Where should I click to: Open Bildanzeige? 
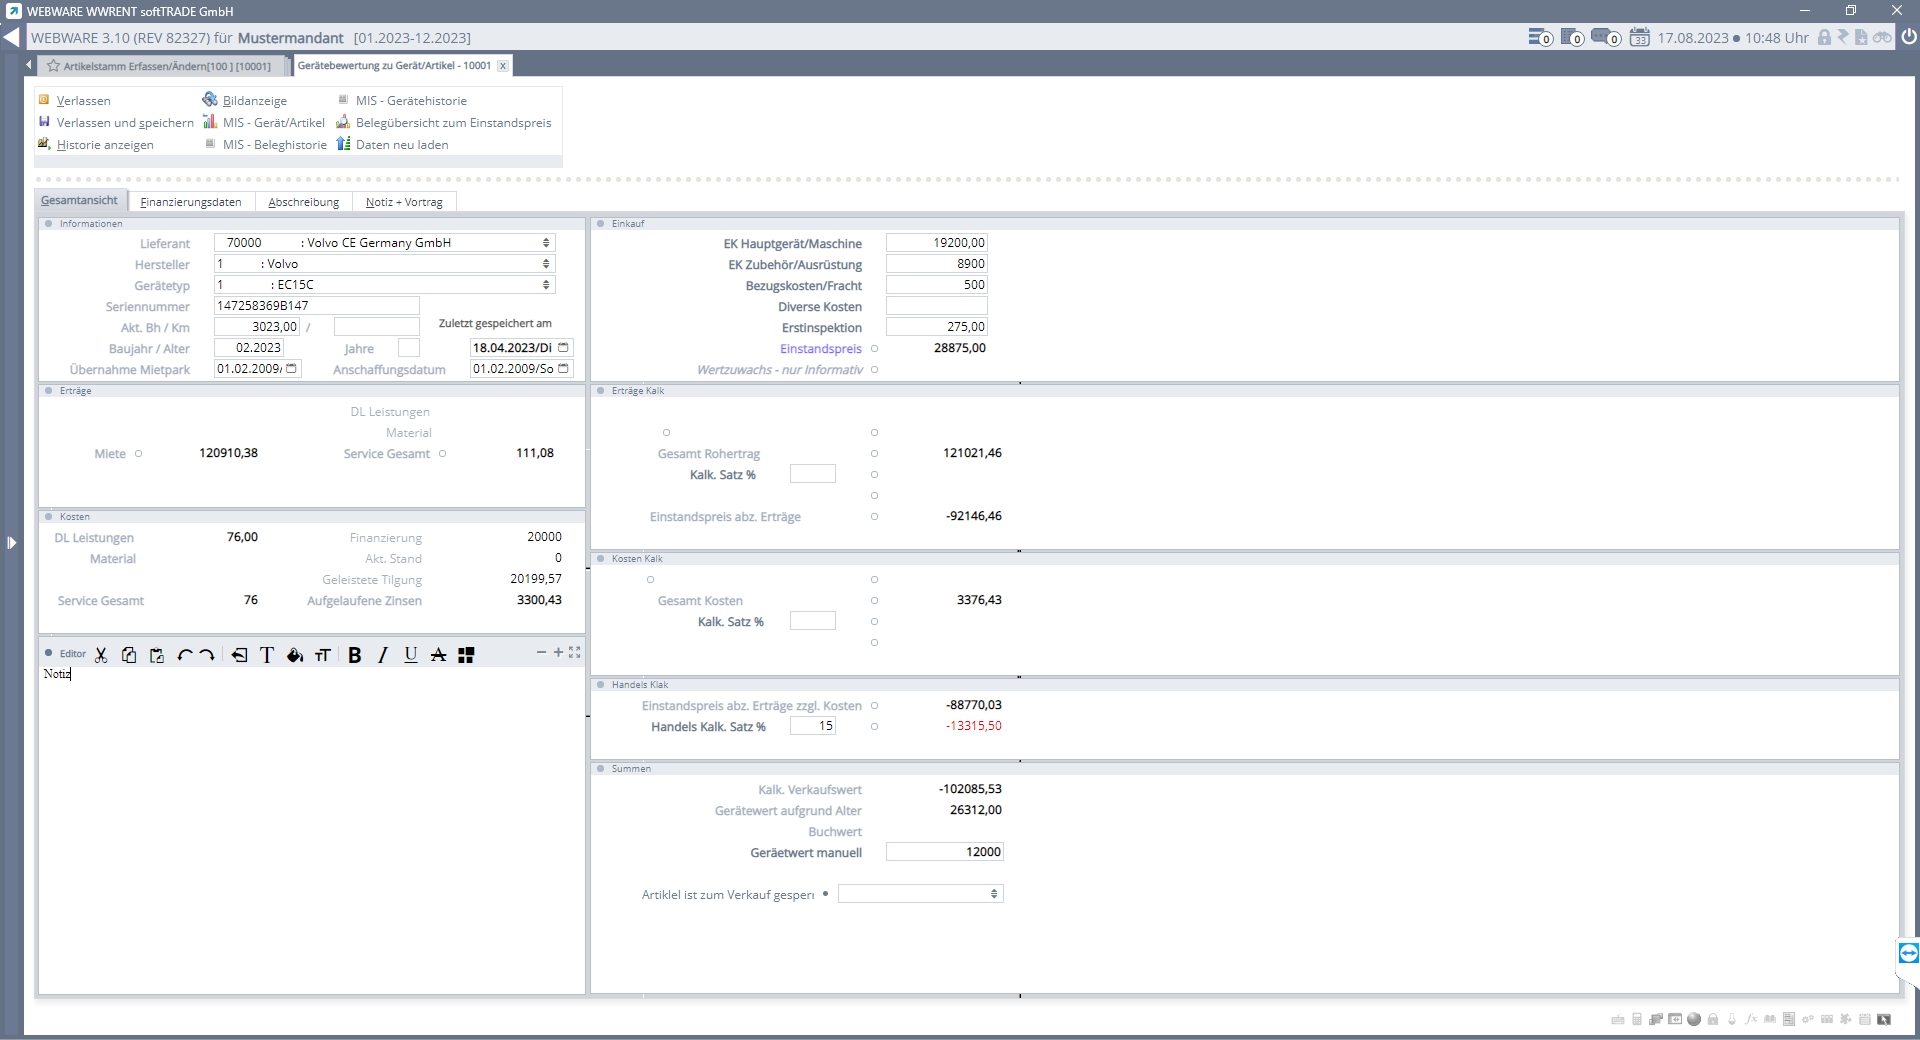click(245, 100)
